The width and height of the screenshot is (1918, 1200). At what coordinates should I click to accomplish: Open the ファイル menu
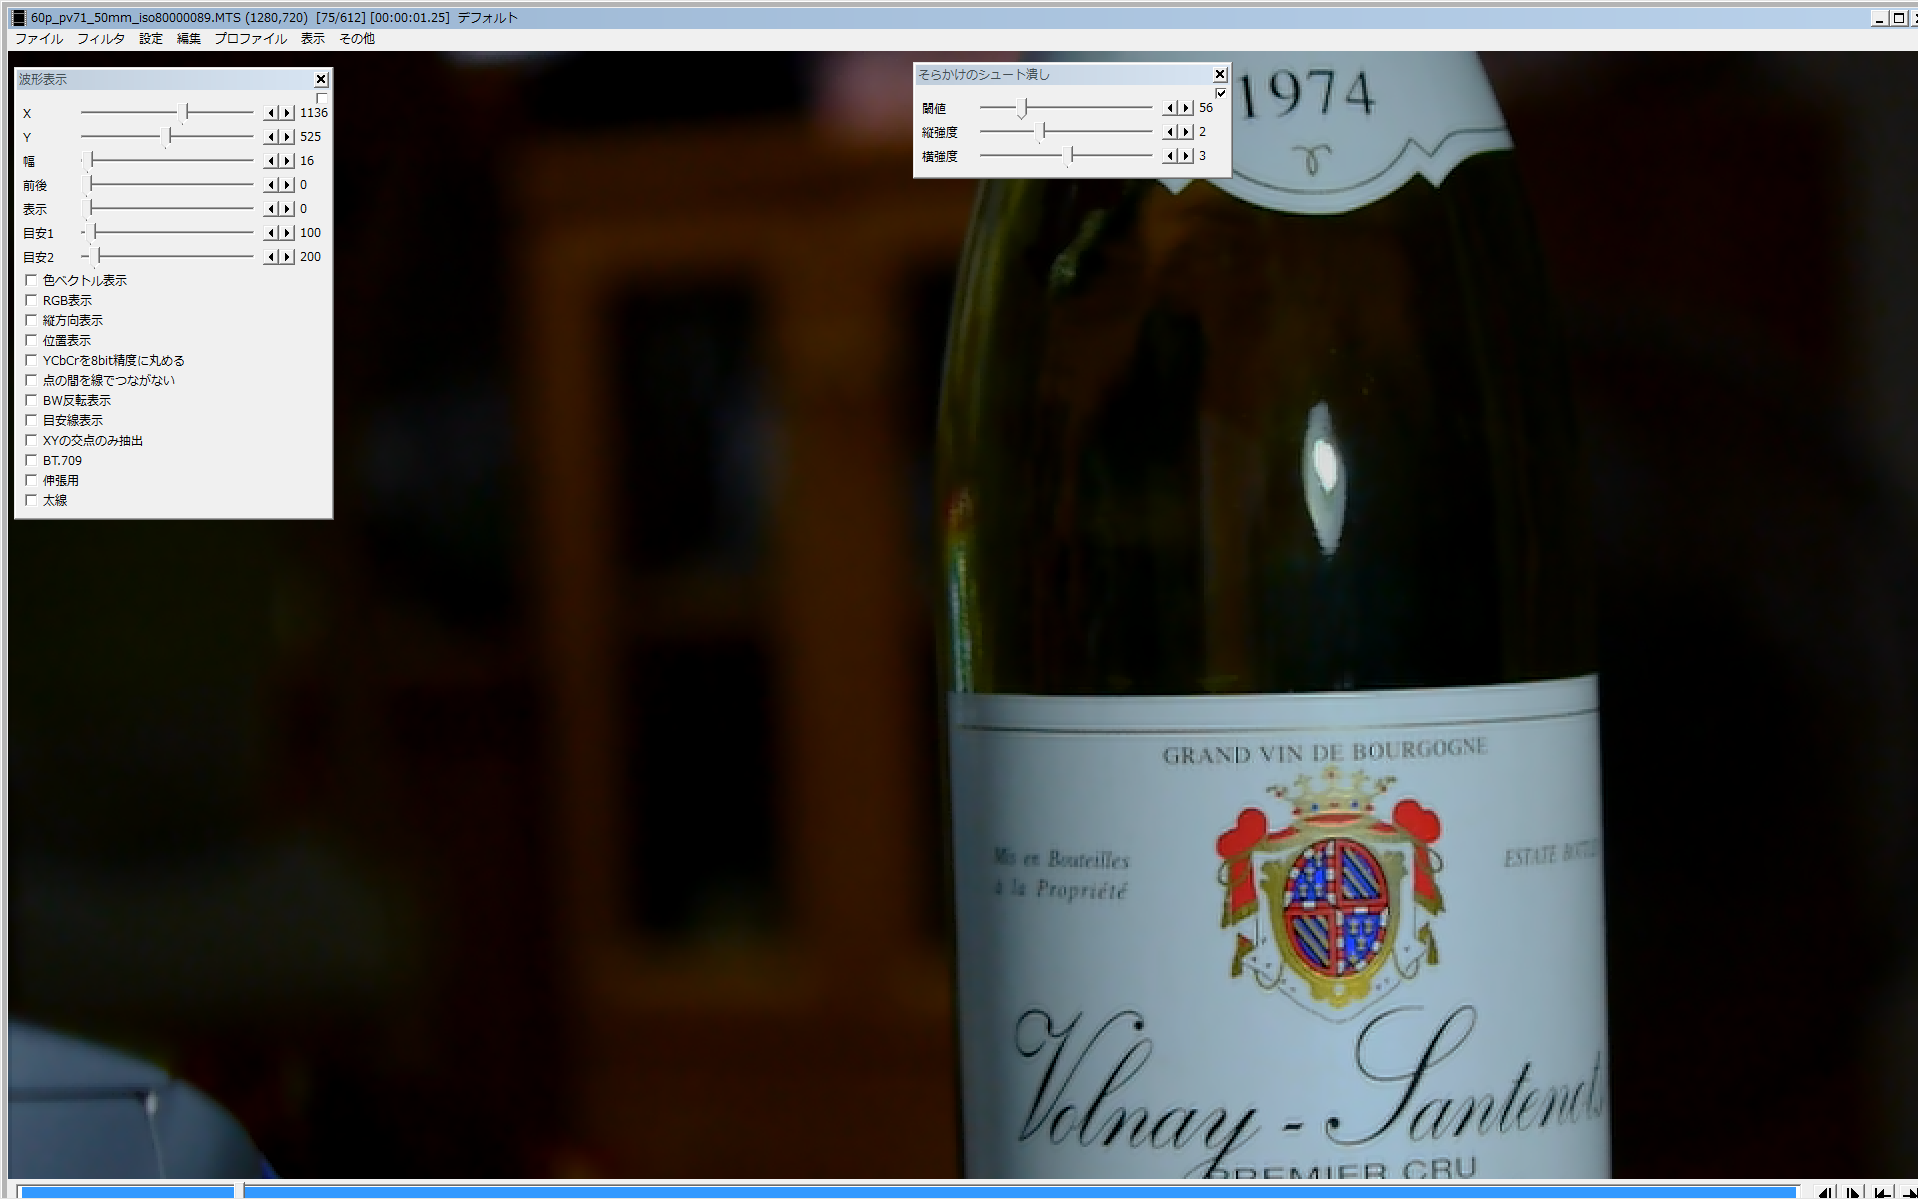(x=39, y=39)
